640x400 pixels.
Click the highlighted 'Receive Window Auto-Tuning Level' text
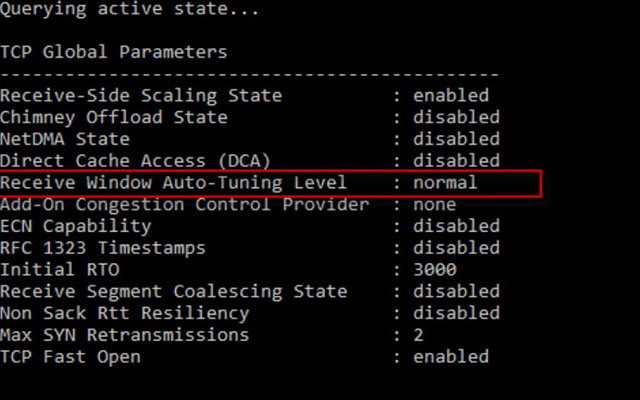pyautogui.click(x=173, y=183)
